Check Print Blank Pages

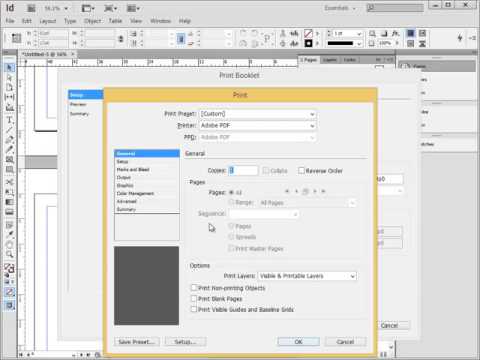(194, 298)
